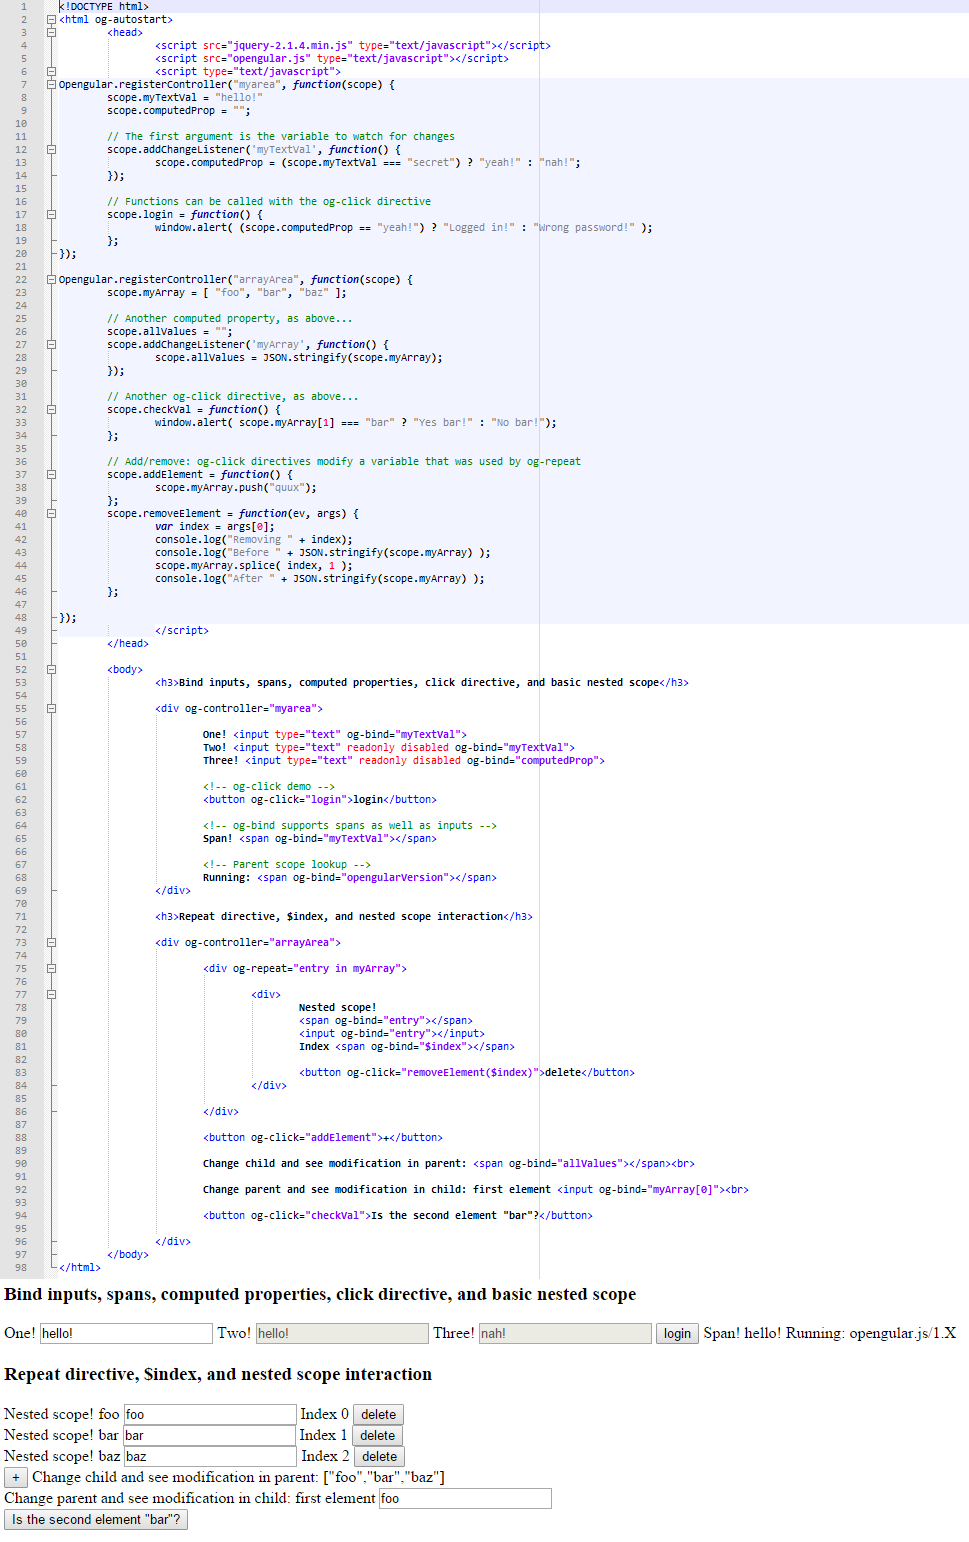The image size is (969, 1542).
Task: Click the 'Span! hello!' text
Action: [742, 1334]
